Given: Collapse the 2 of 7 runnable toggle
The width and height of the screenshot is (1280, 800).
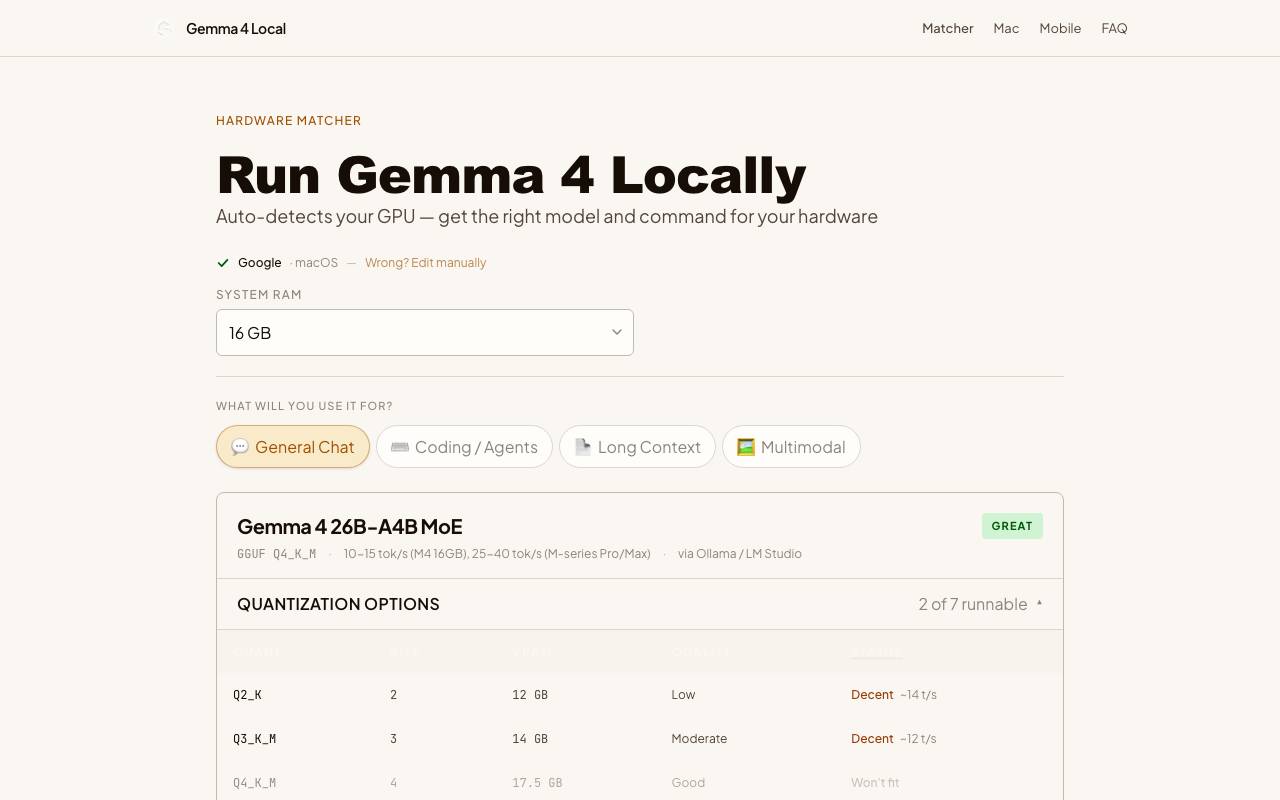Looking at the screenshot, I should pyautogui.click(x=981, y=604).
